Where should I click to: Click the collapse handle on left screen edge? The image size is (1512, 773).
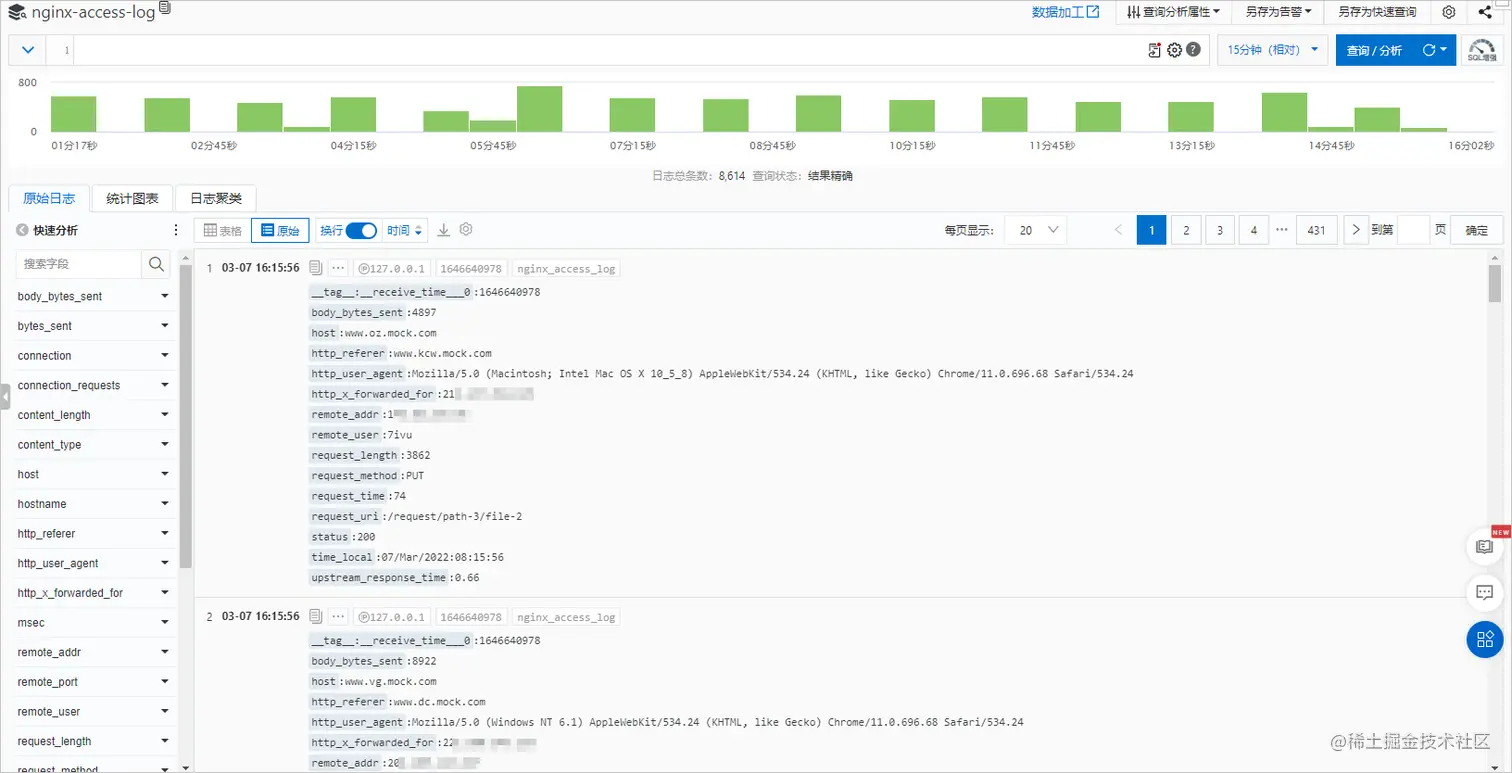pyautogui.click(x=5, y=395)
